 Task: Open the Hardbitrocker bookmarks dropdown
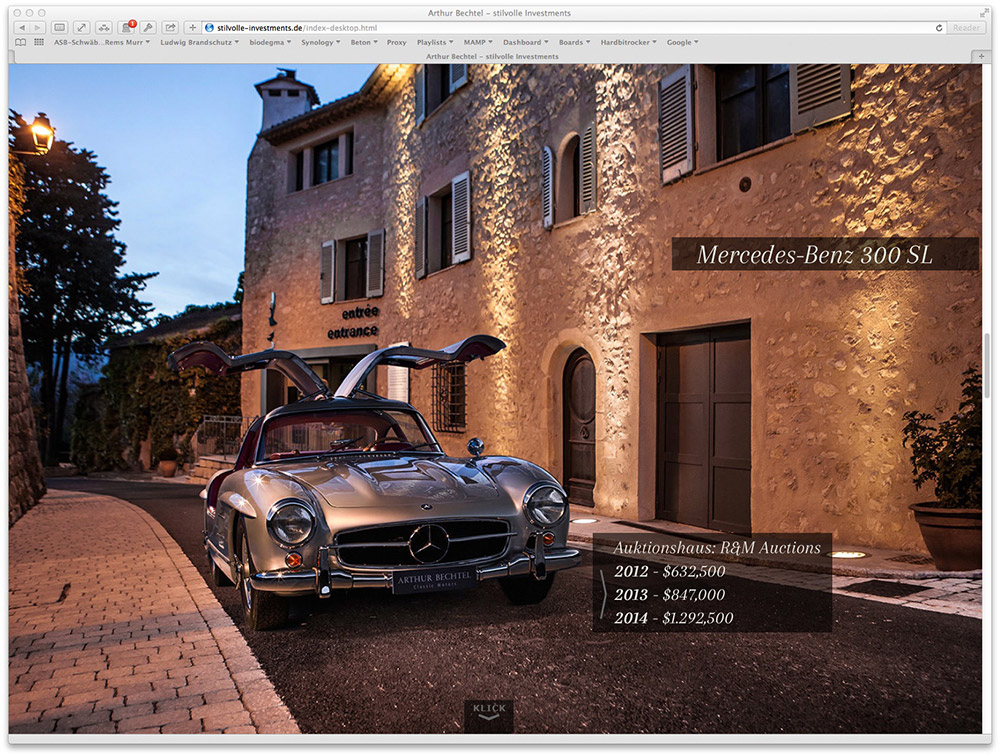(x=628, y=42)
